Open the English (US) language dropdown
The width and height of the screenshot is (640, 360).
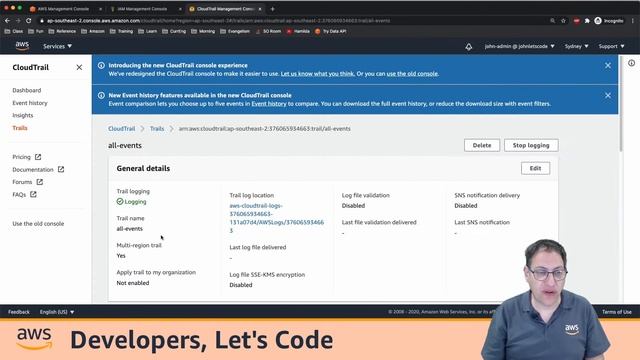pyautogui.click(x=57, y=312)
